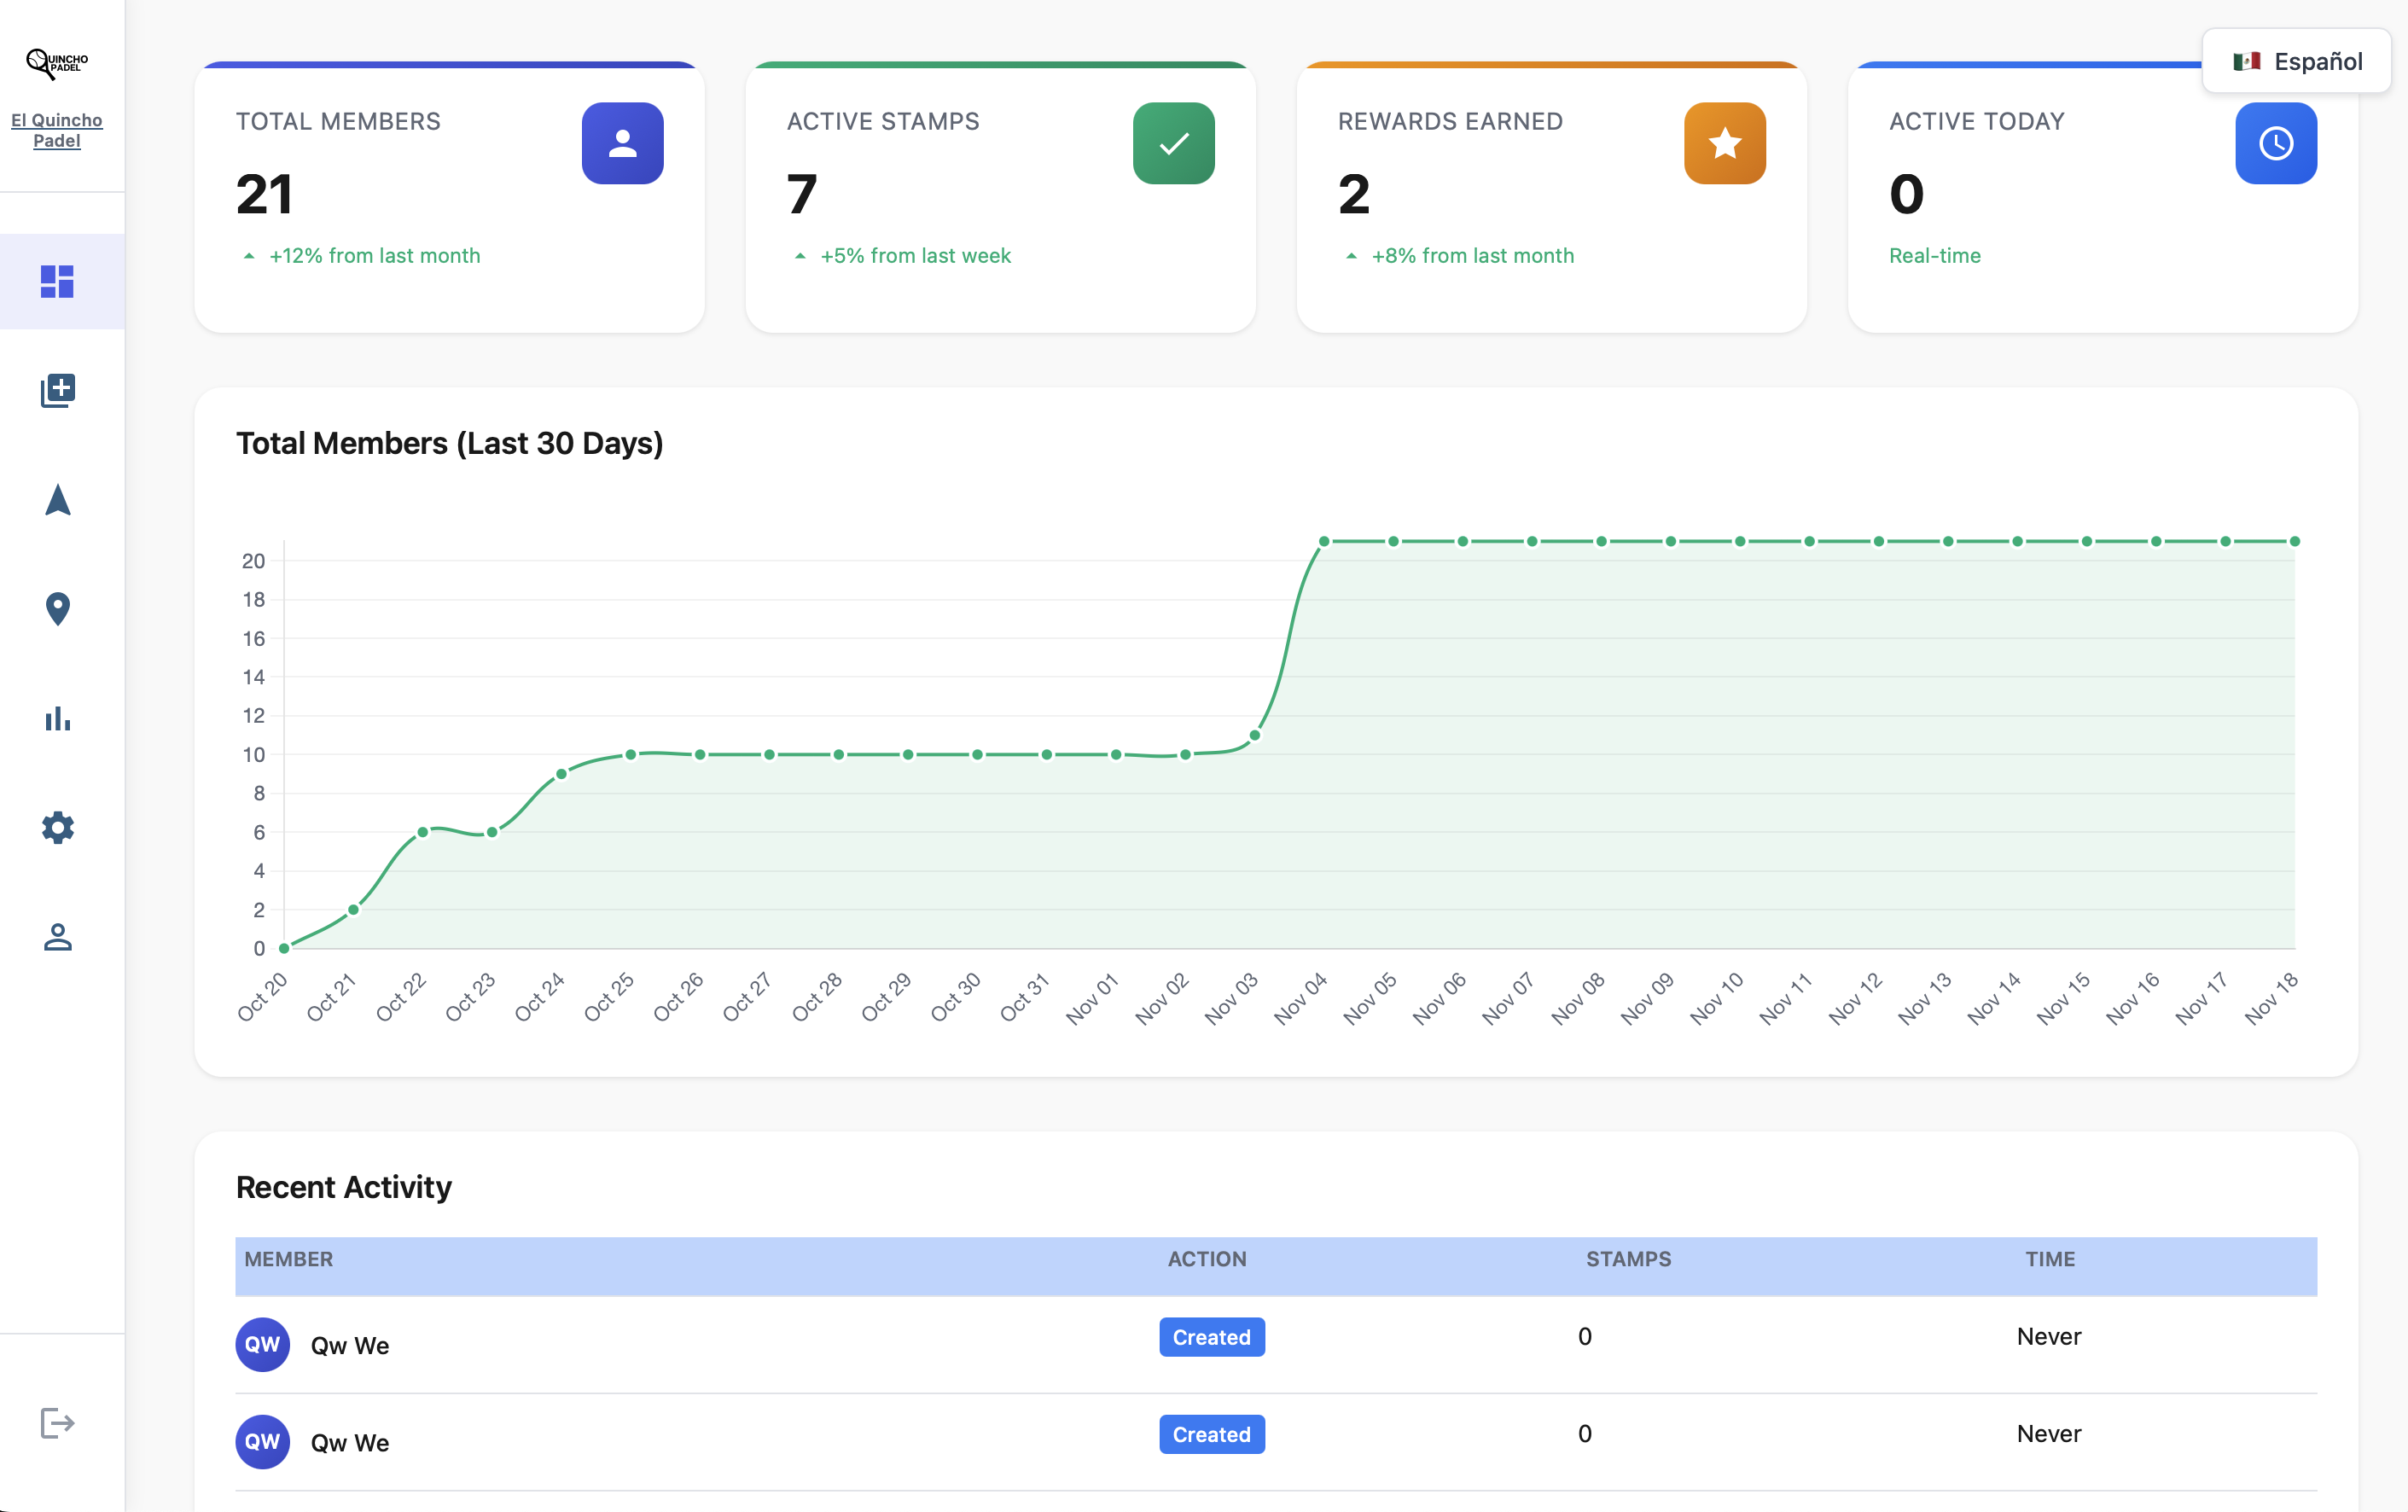This screenshot has height=1512, width=2408.
Task: Click the Created badge for Qw We
Action: (x=1211, y=1337)
